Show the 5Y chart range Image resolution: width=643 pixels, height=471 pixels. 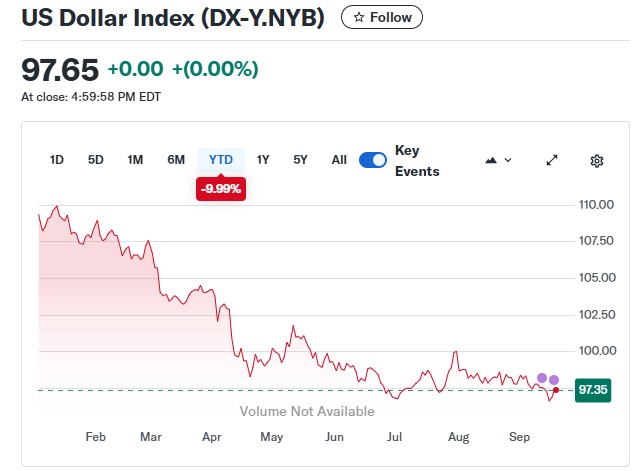(x=300, y=160)
